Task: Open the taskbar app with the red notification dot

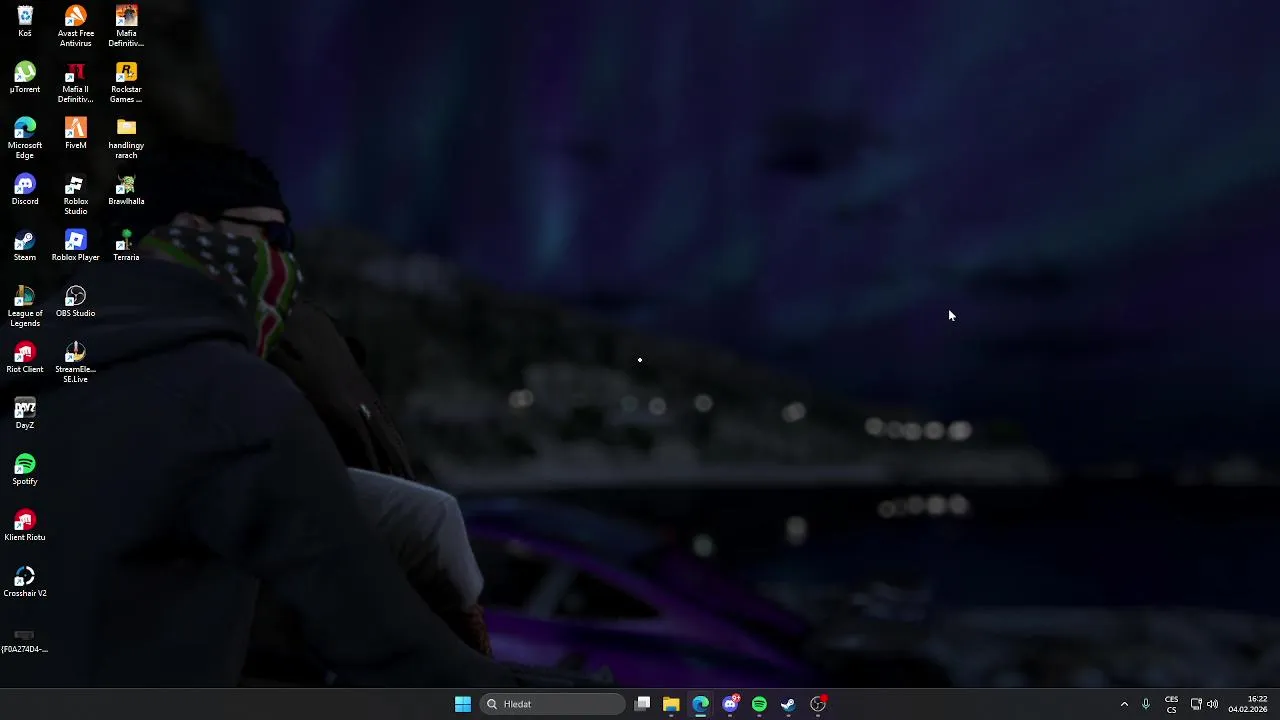Action: click(818, 704)
